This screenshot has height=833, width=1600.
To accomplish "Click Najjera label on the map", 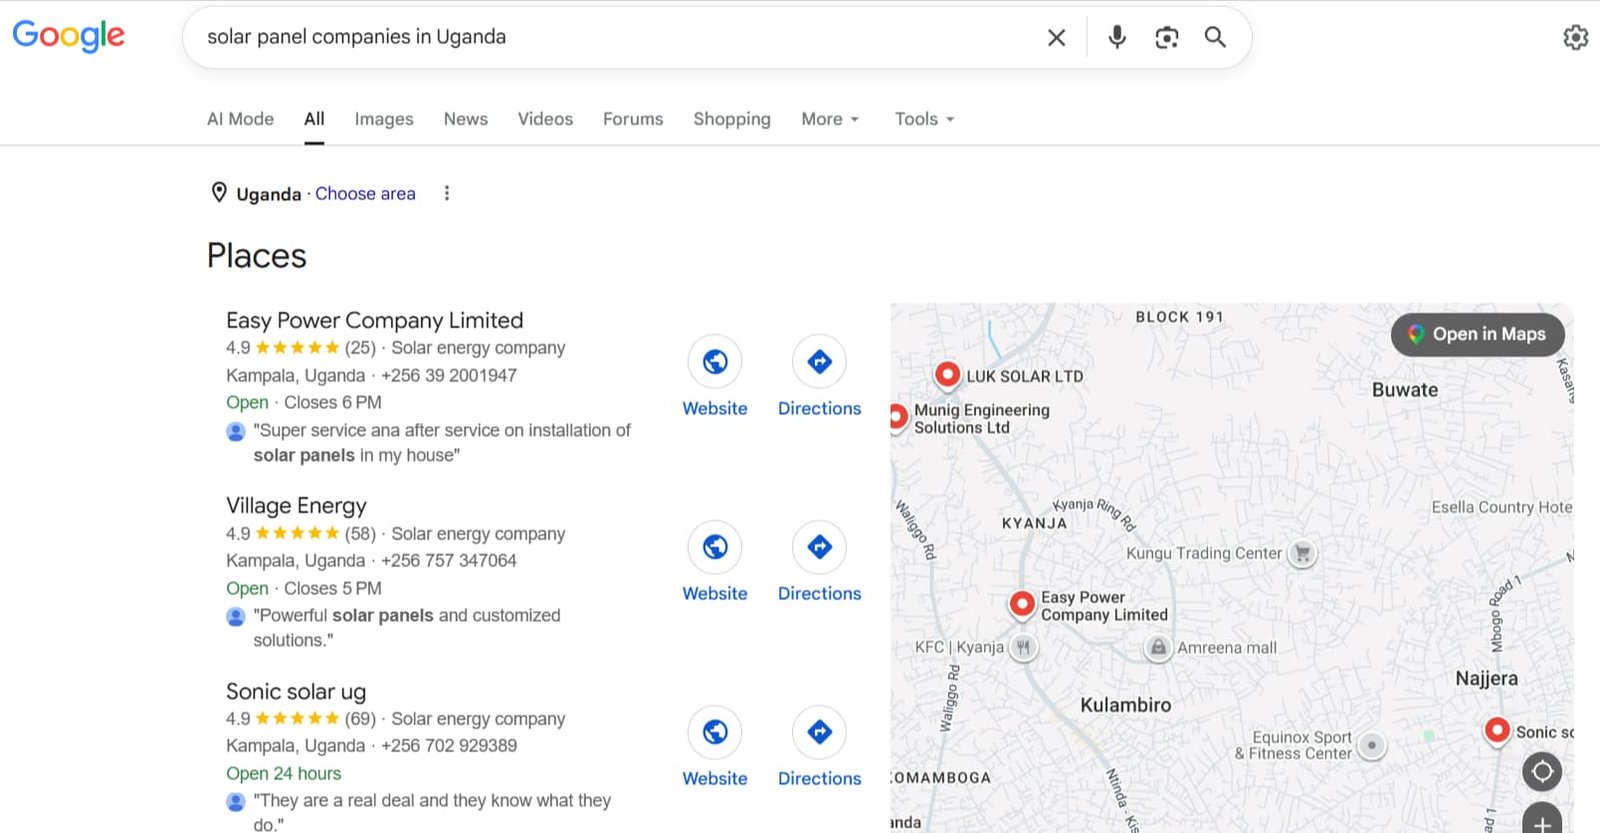I will point(1486,678).
